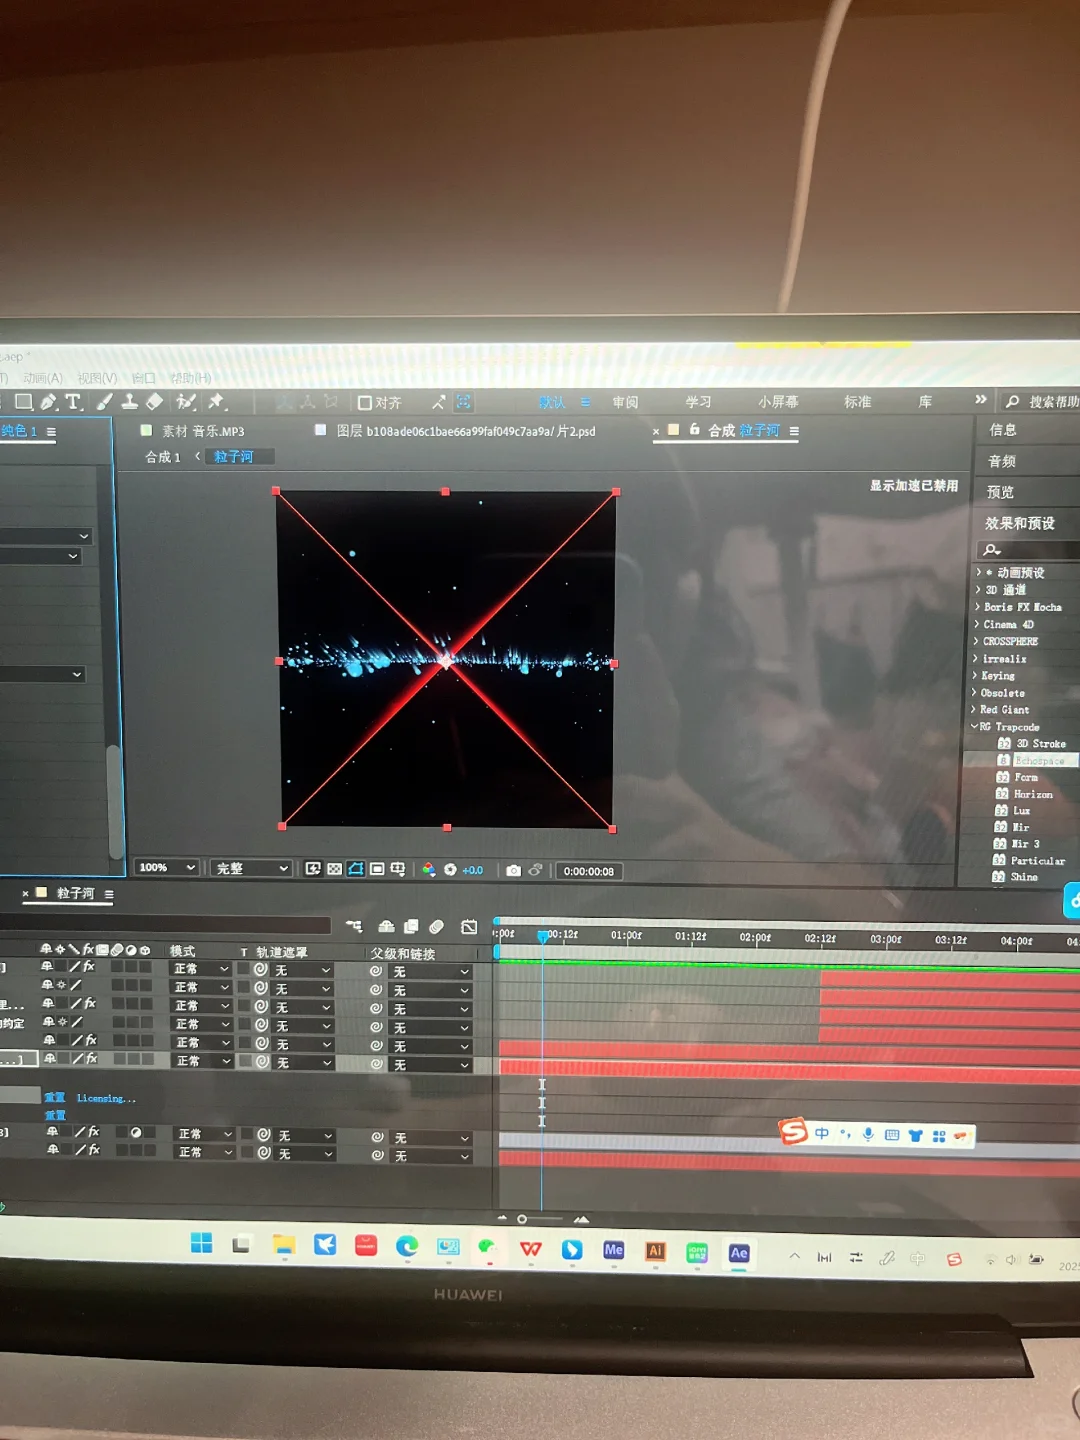The width and height of the screenshot is (1080, 1440).
Task: Open resolution 完整 dropdown
Action: 251,868
